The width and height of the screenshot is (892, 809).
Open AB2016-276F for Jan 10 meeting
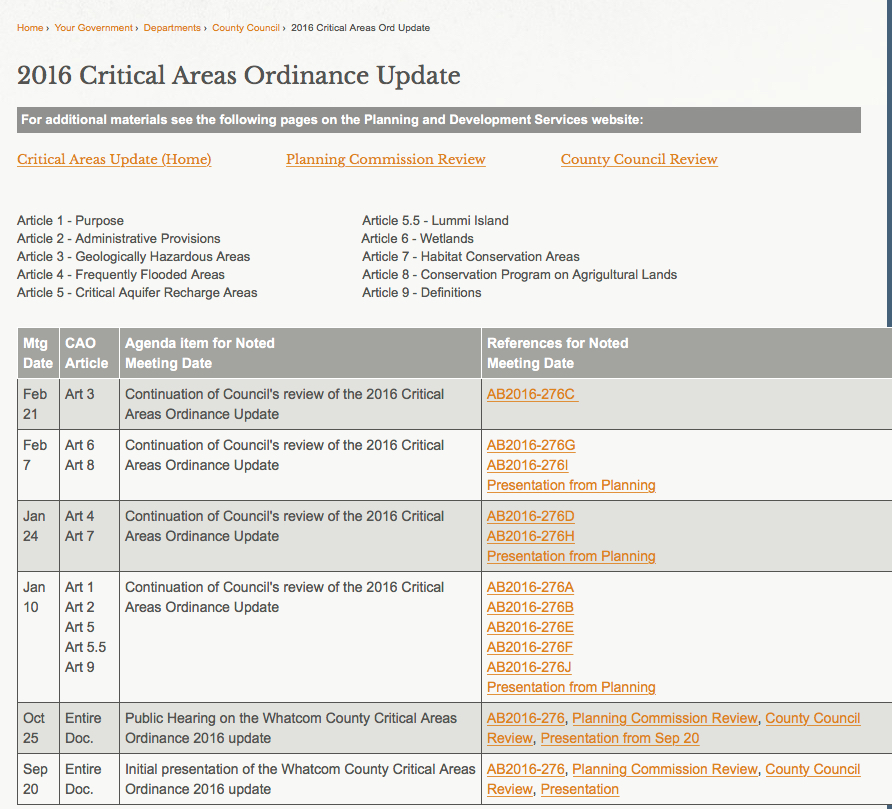pyautogui.click(x=528, y=647)
